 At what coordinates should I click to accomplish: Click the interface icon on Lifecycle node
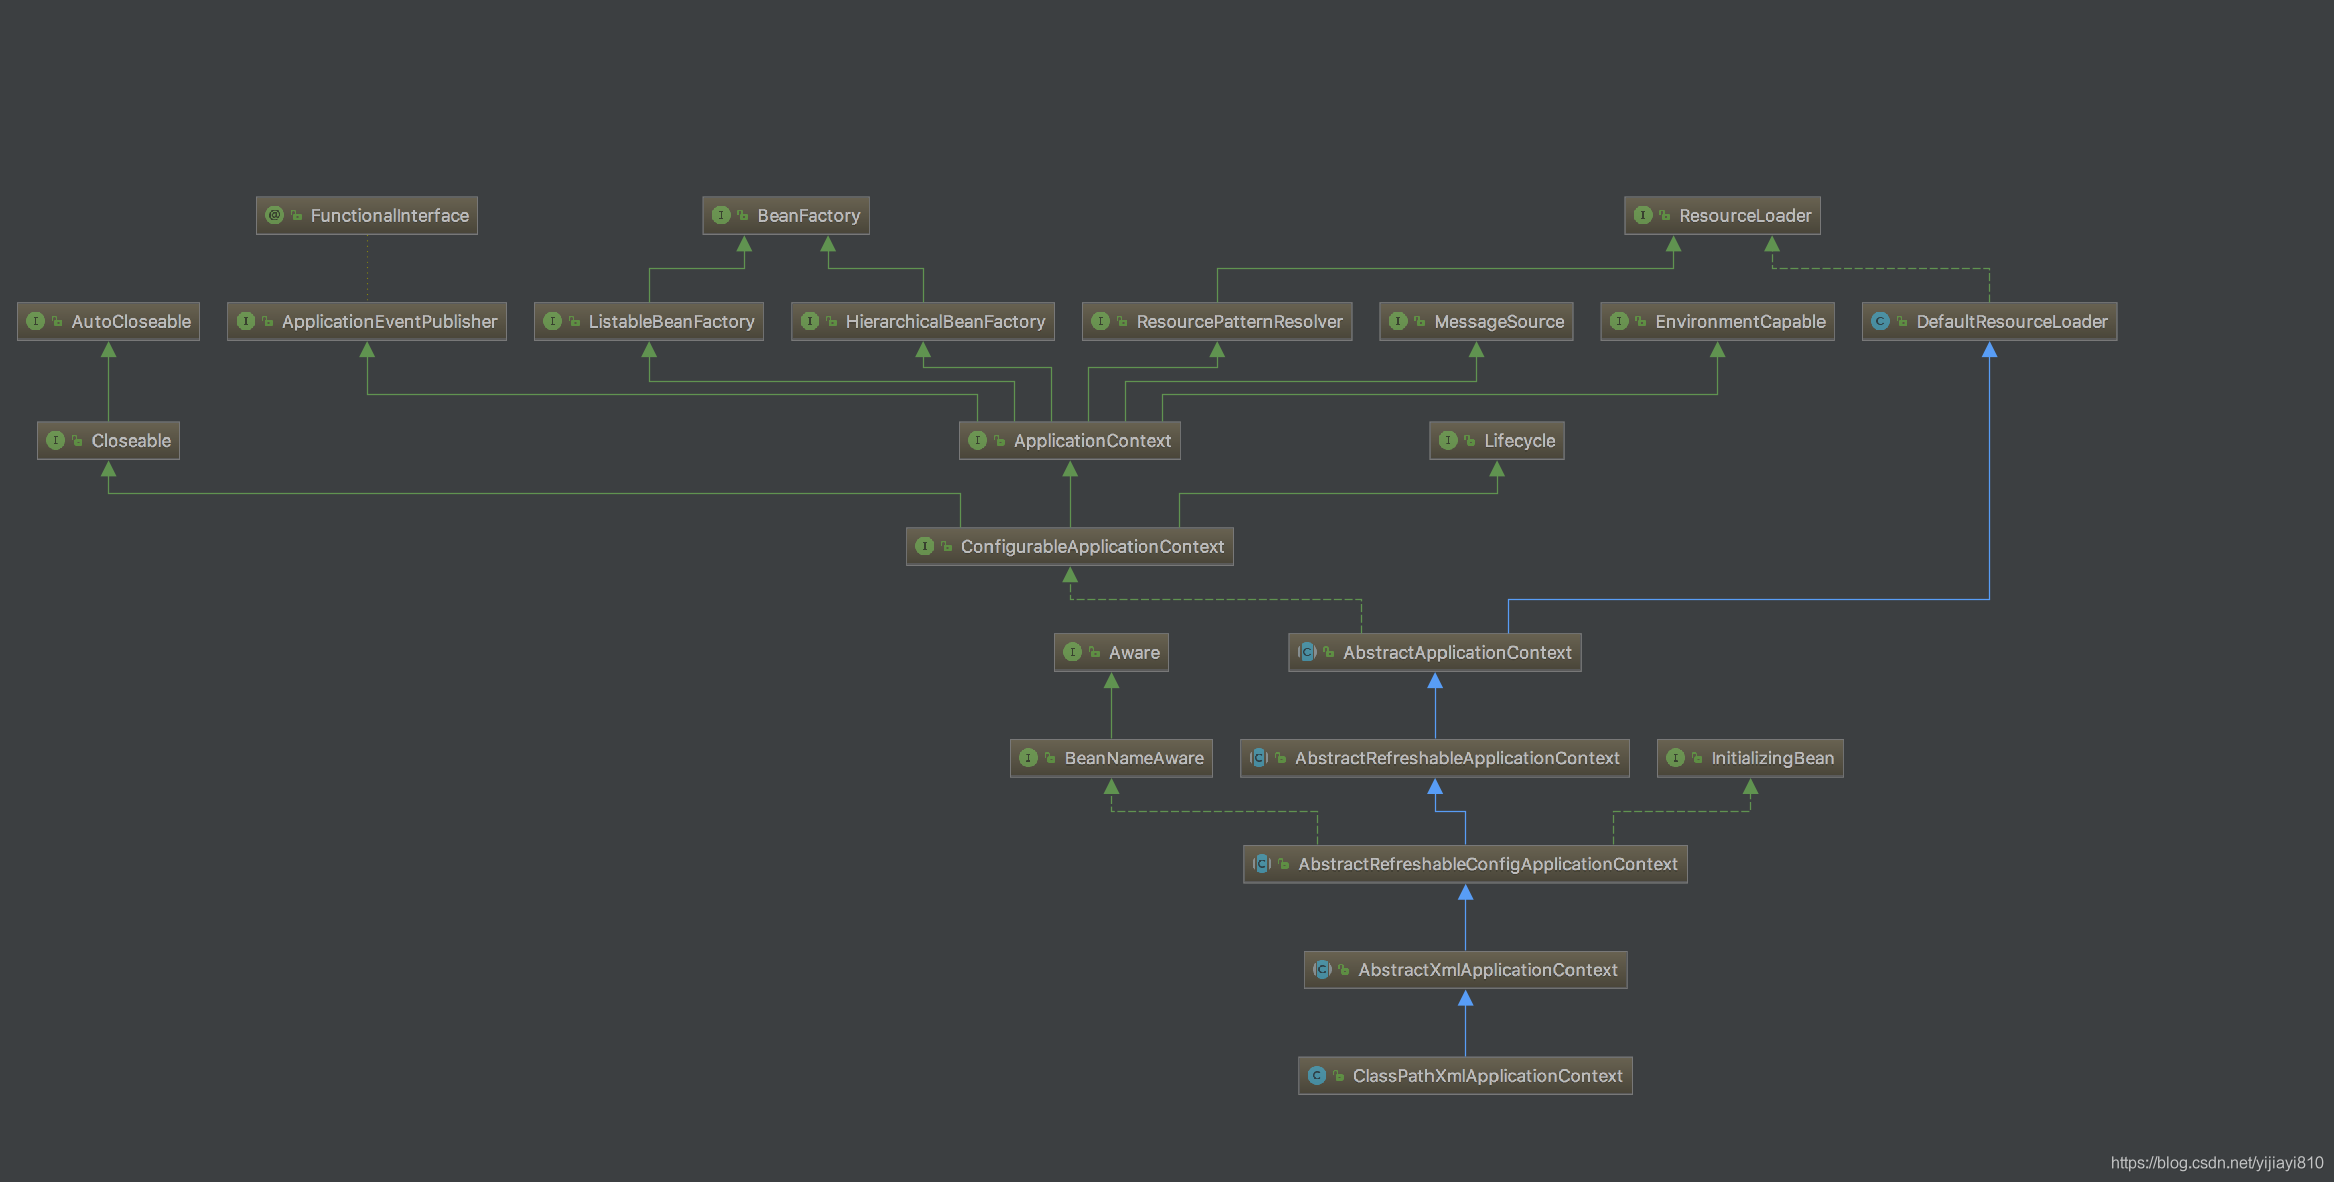point(1447,440)
